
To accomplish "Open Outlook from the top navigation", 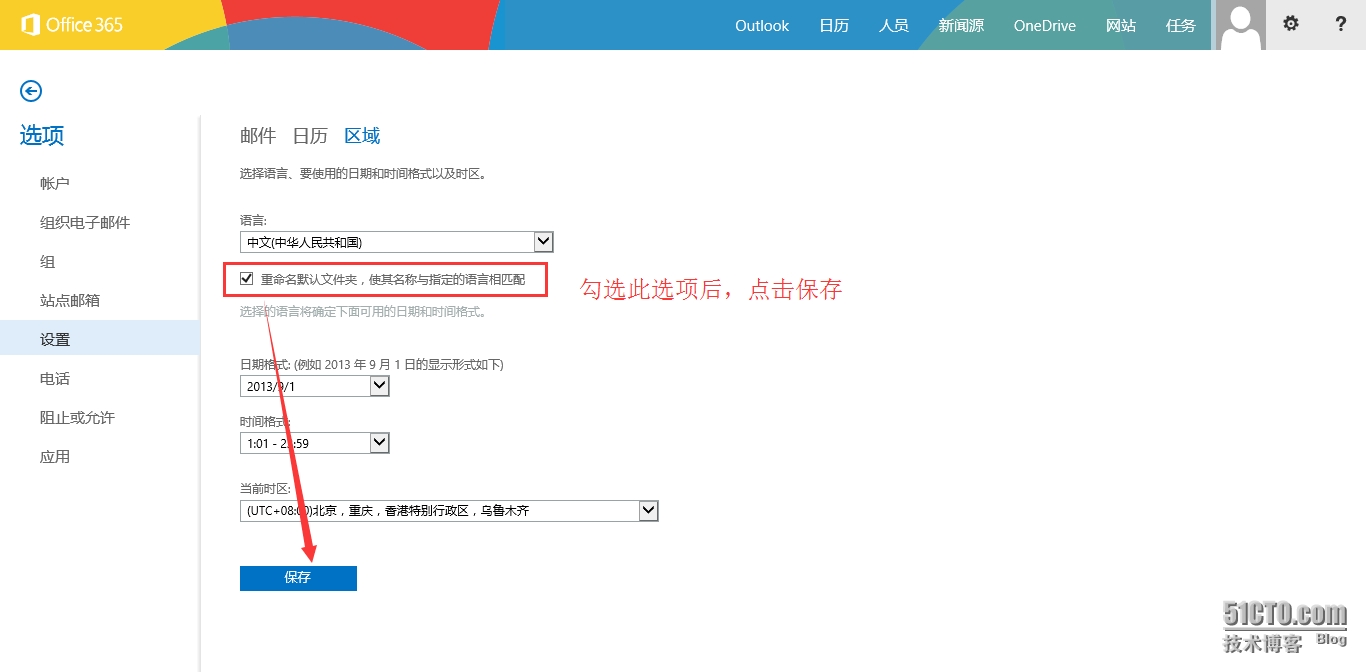I will click(x=762, y=26).
